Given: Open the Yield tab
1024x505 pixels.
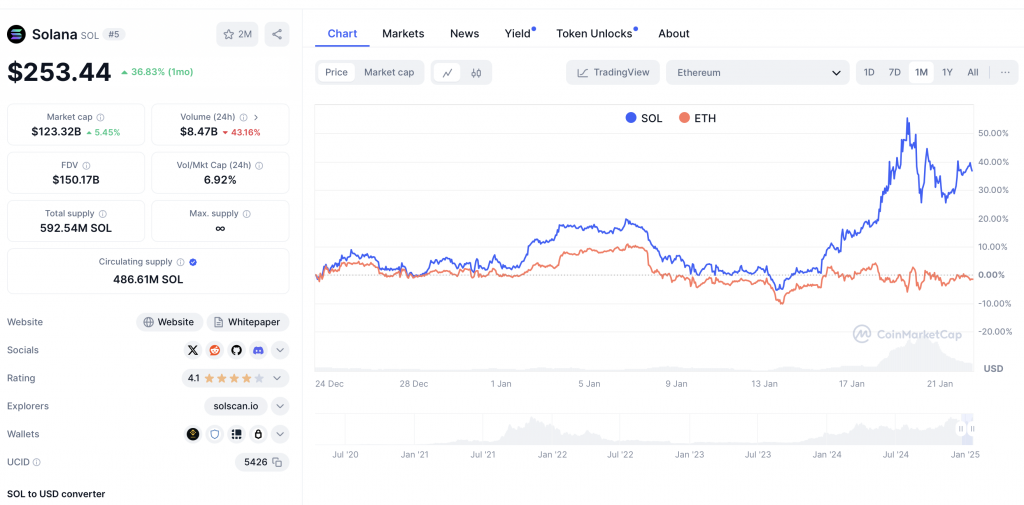Looking at the screenshot, I should [x=518, y=33].
